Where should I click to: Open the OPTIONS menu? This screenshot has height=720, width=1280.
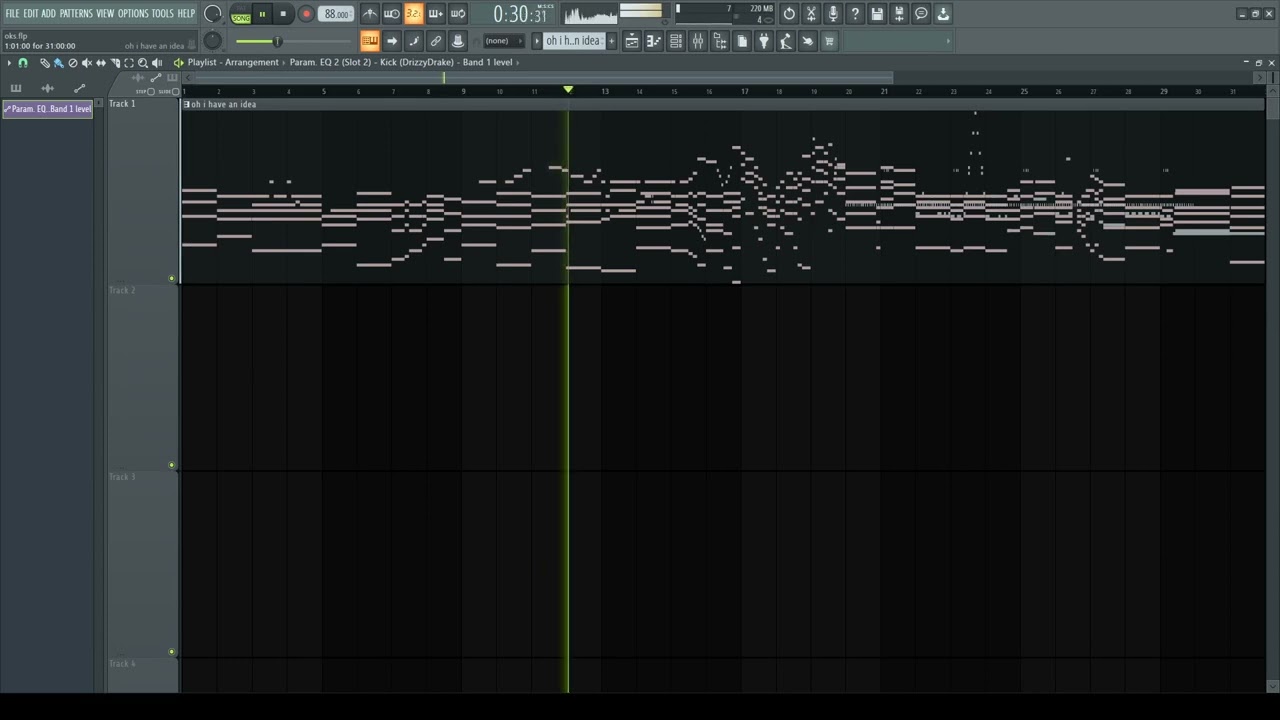[x=133, y=13]
